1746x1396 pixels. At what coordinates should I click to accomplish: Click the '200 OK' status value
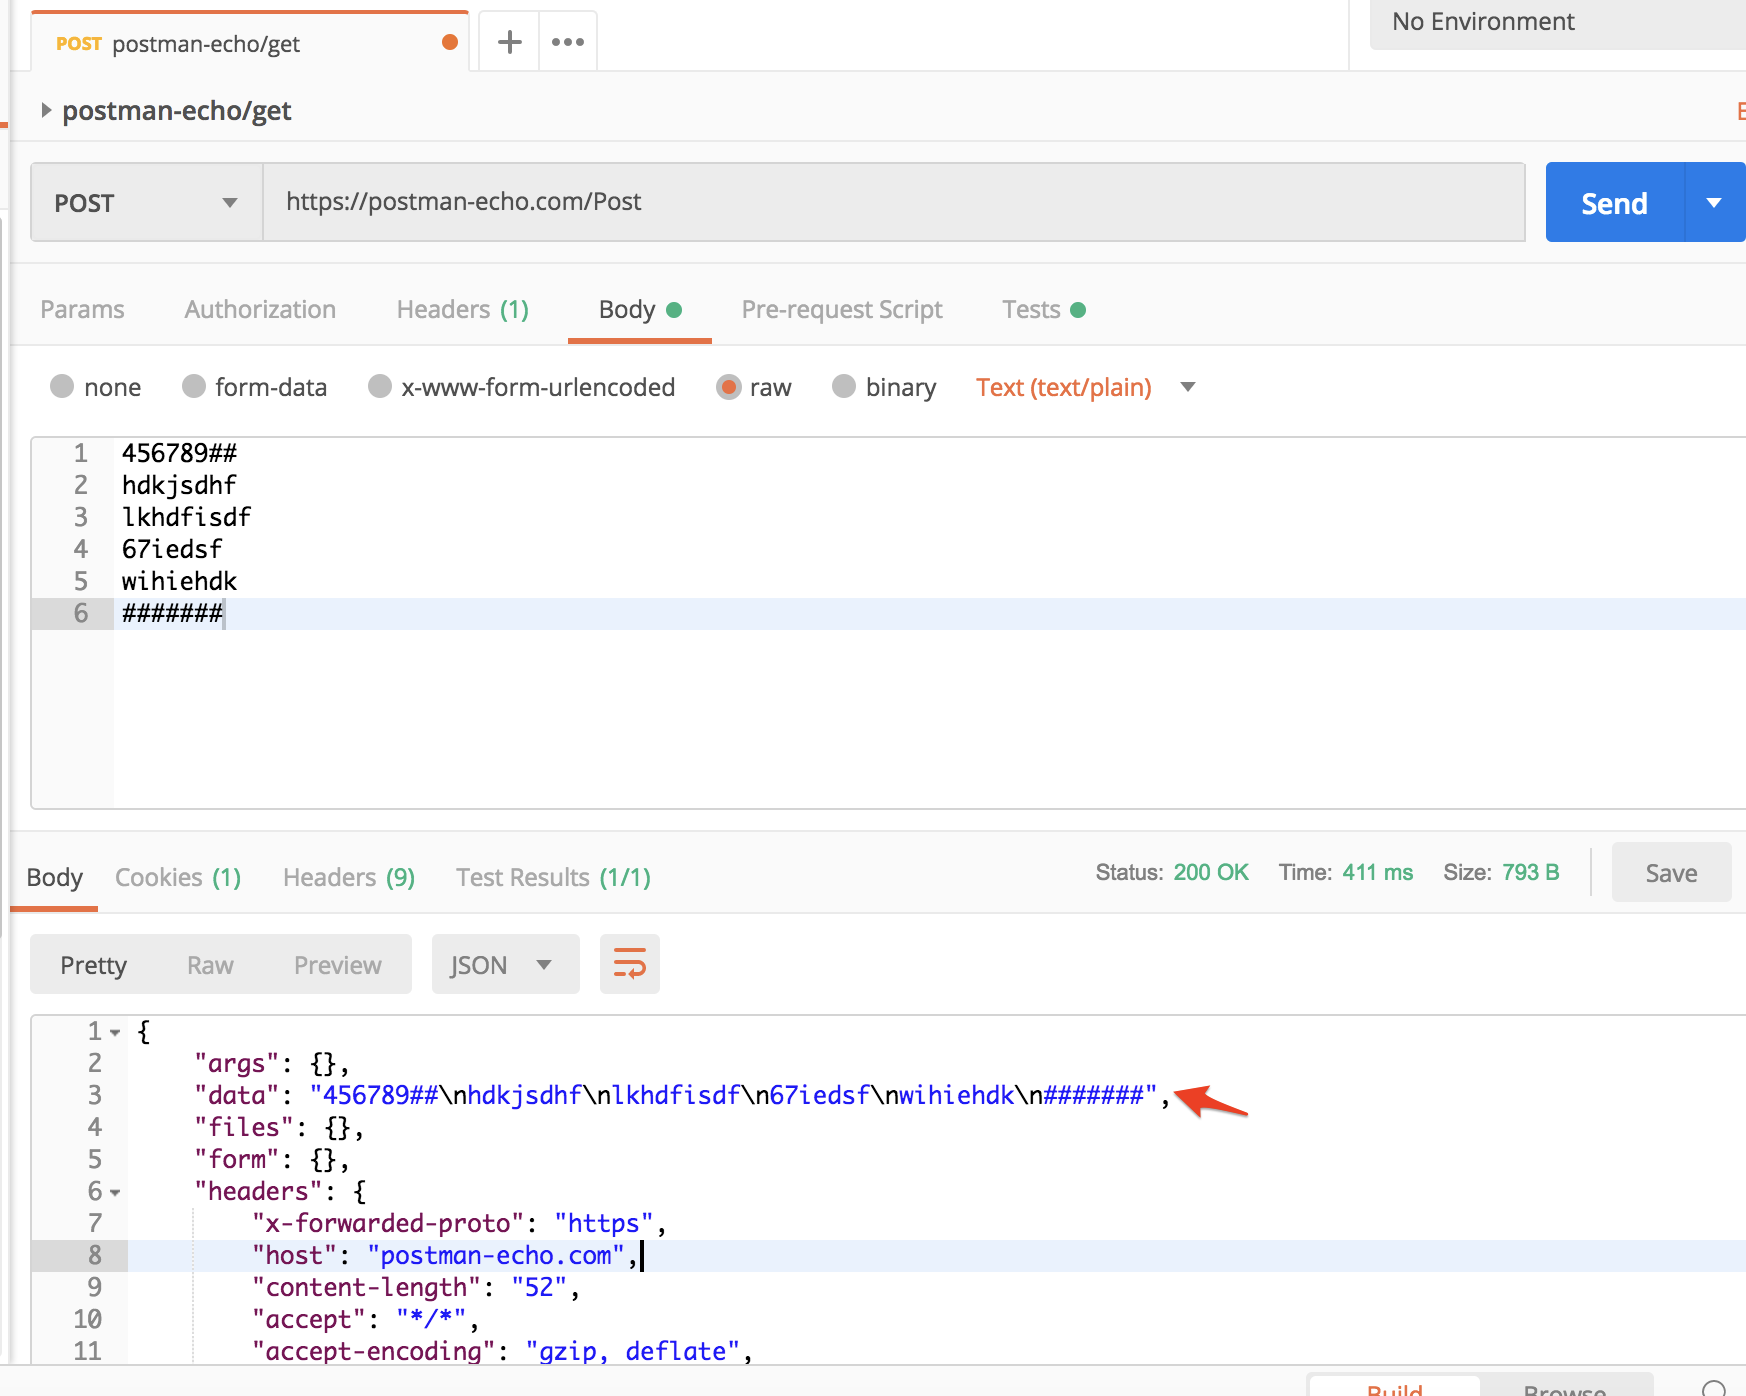click(1210, 872)
